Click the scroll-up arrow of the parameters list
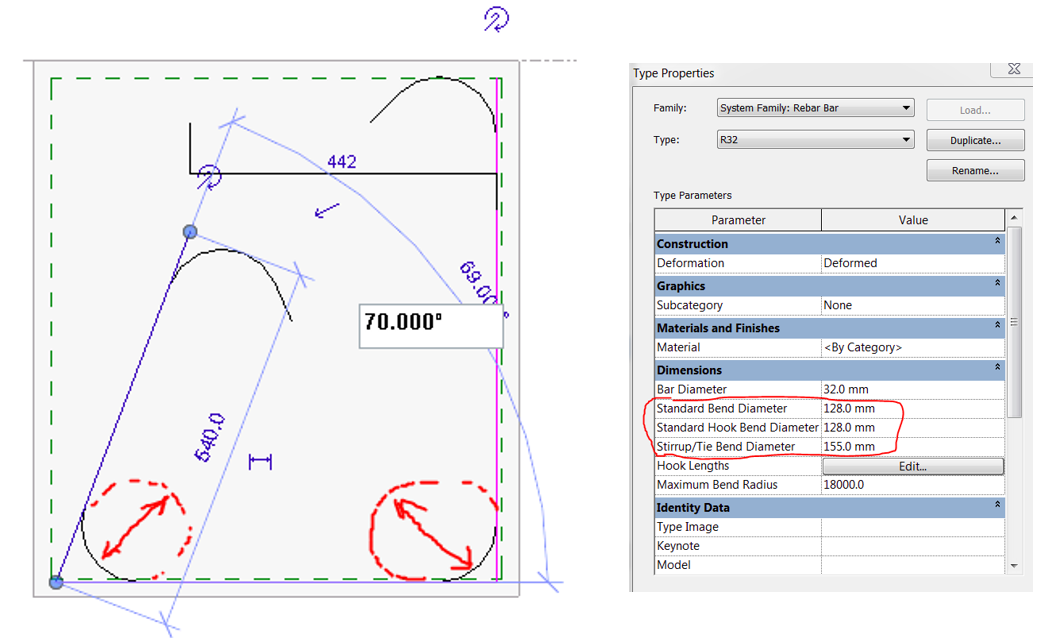Screen dimensions: 1057x638 click(x=1013, y=219)
